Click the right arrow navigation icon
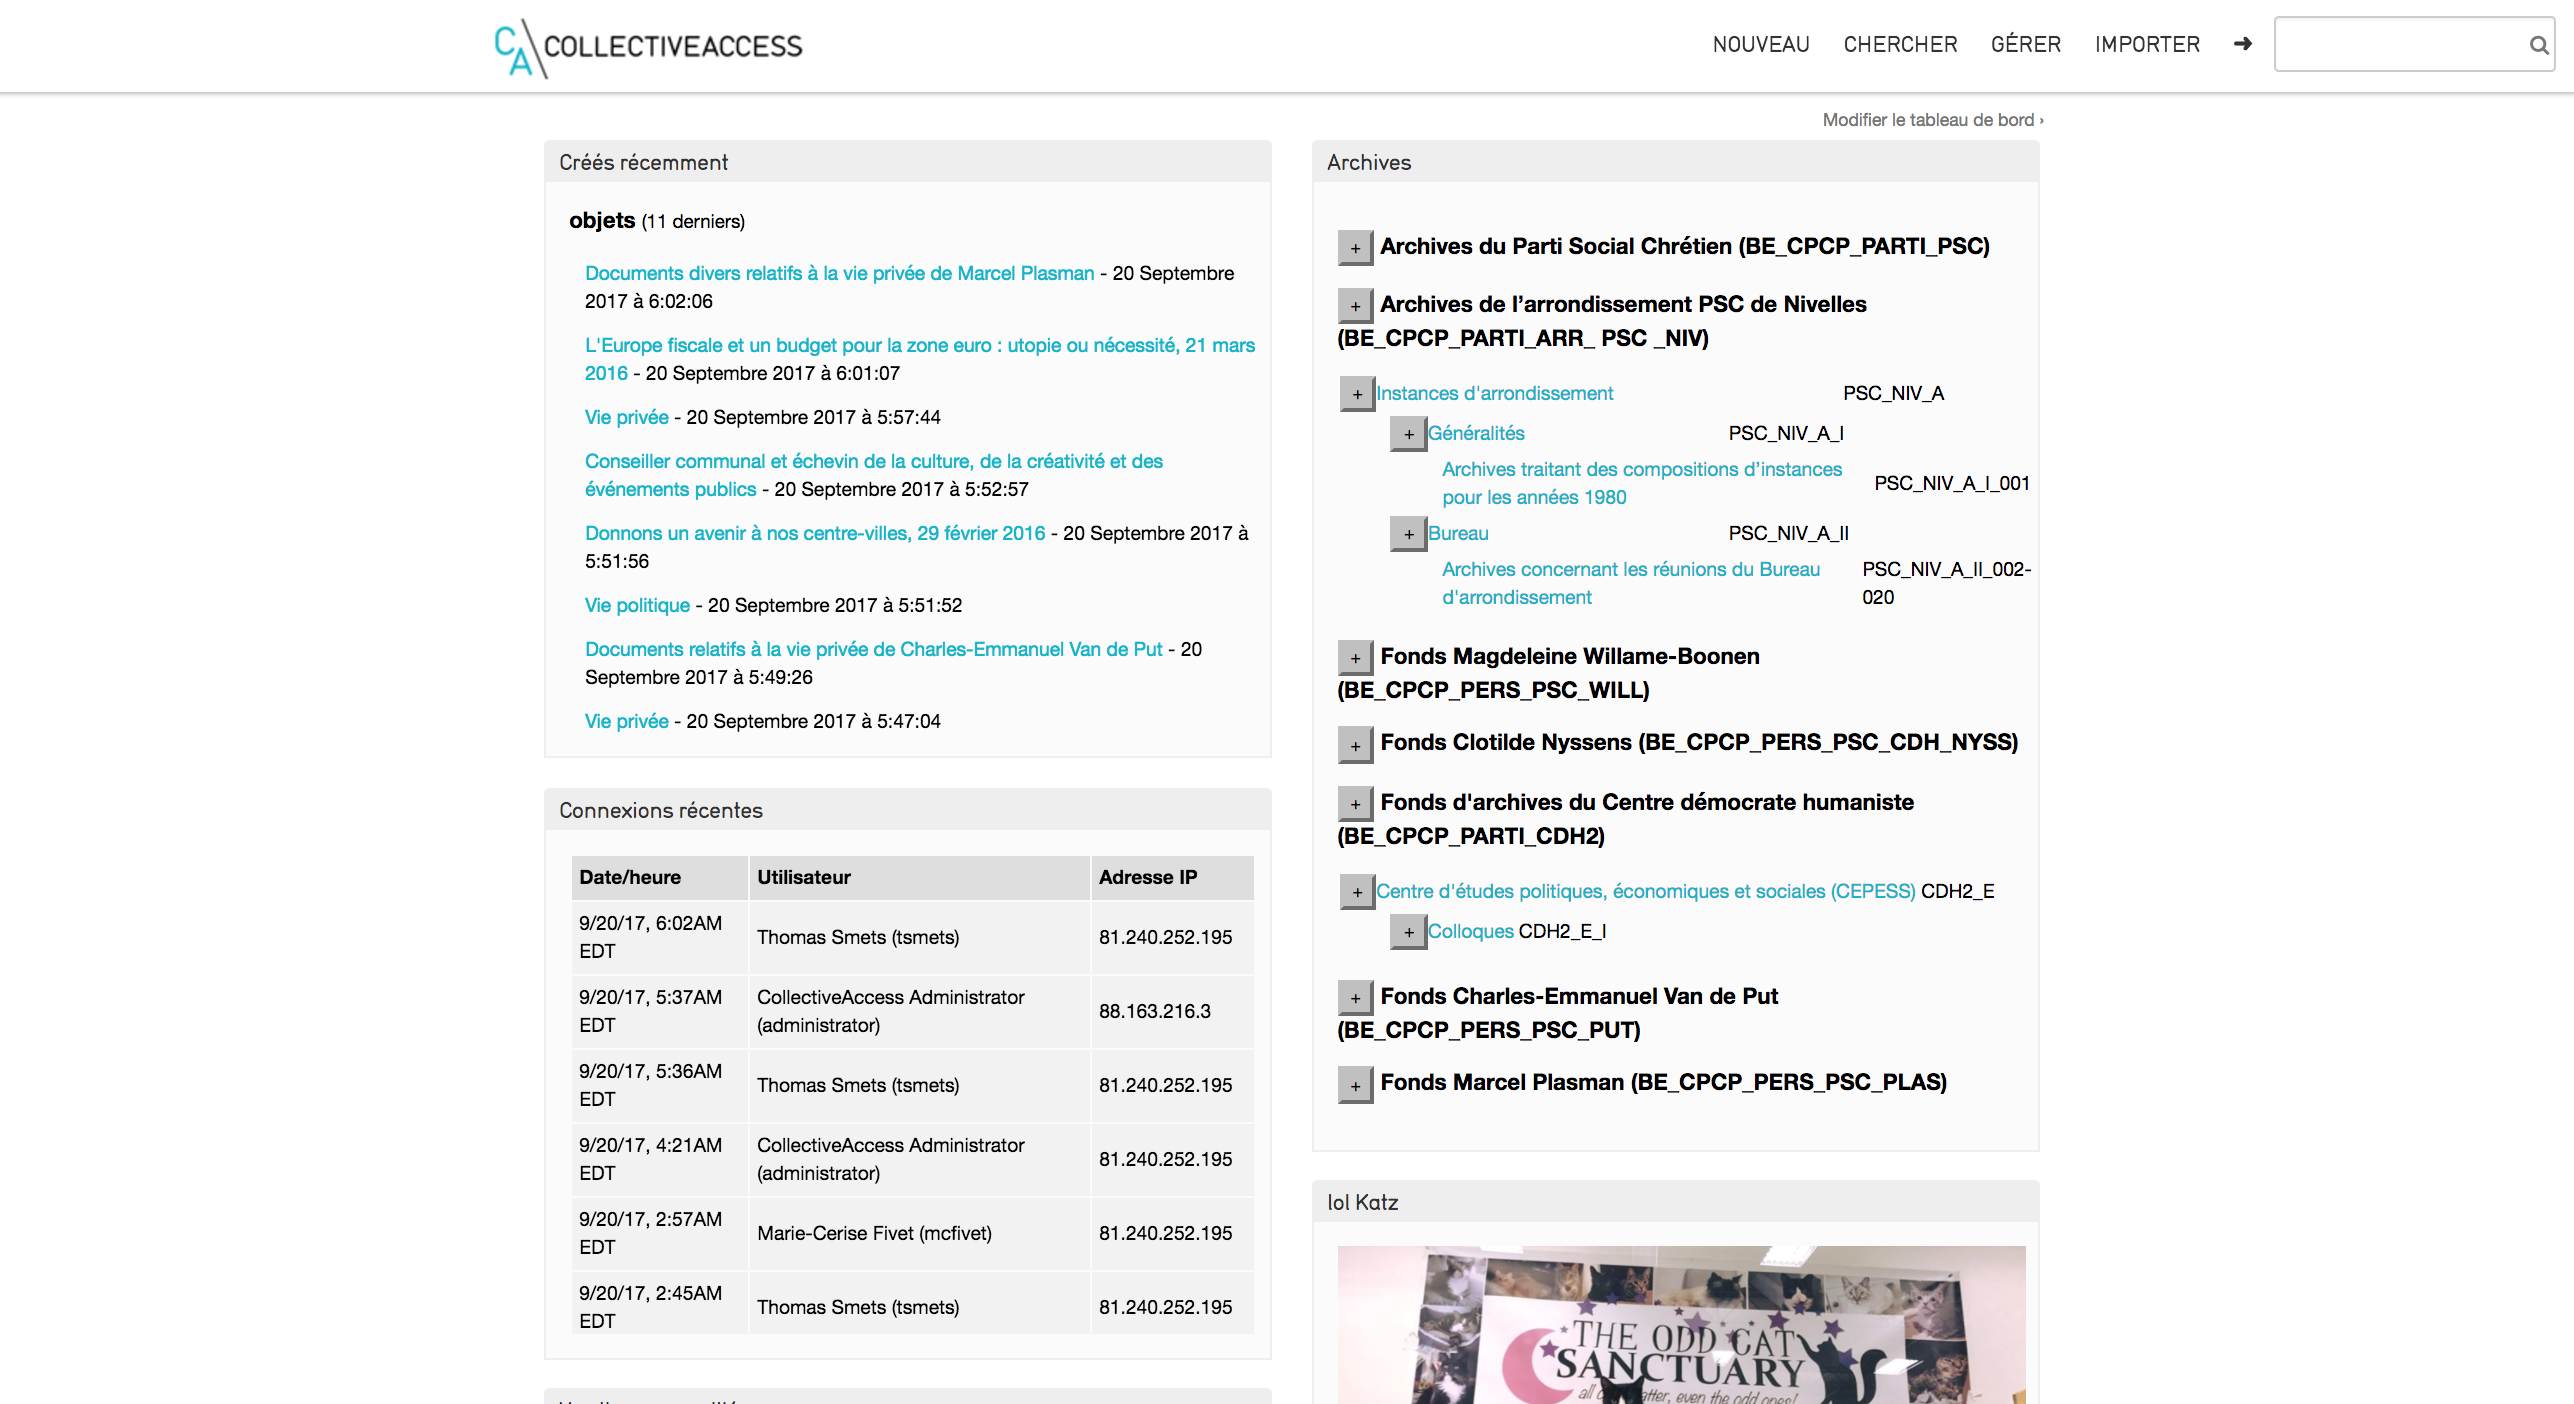 click(2243, 44)
